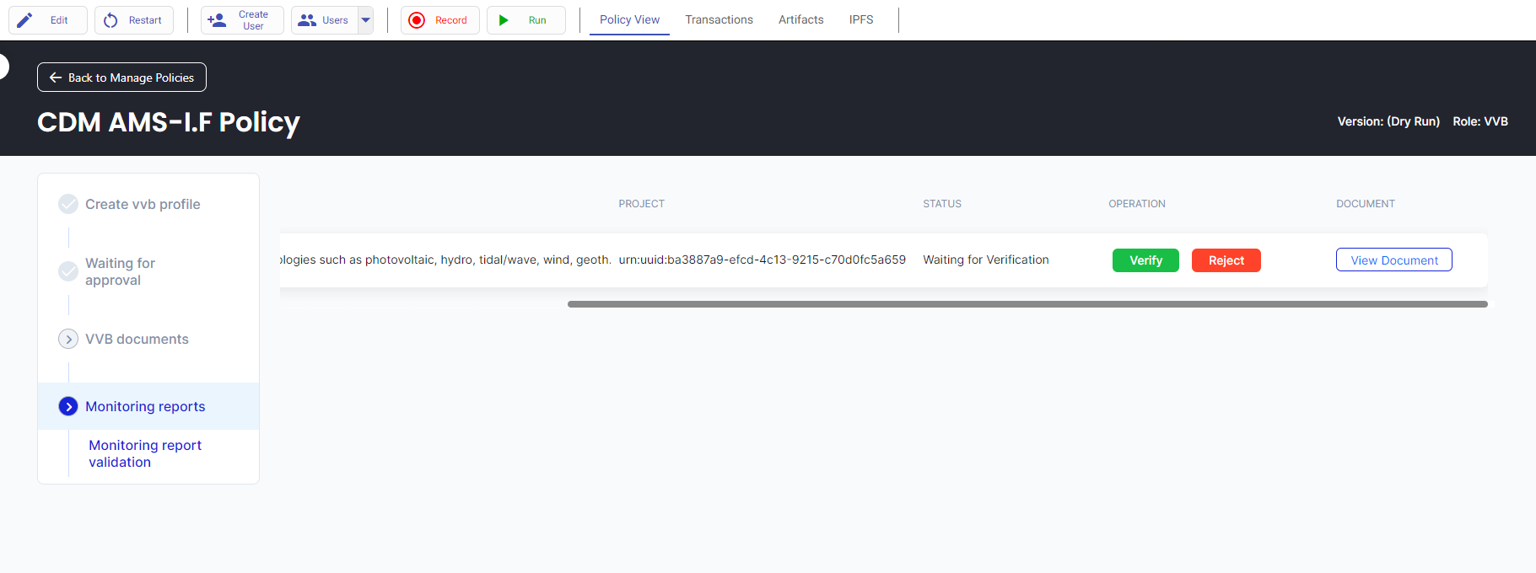Click the checkmark beside Create vvb profile
The width and height of the screenshot is (1536, 573).
pos(68,204)
